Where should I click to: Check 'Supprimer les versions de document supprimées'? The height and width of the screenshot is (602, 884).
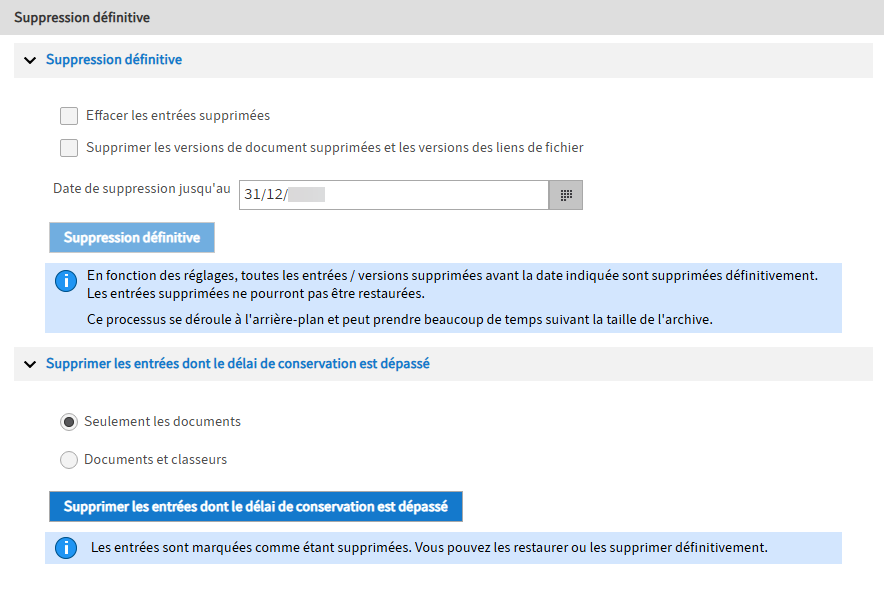point(68,148)
